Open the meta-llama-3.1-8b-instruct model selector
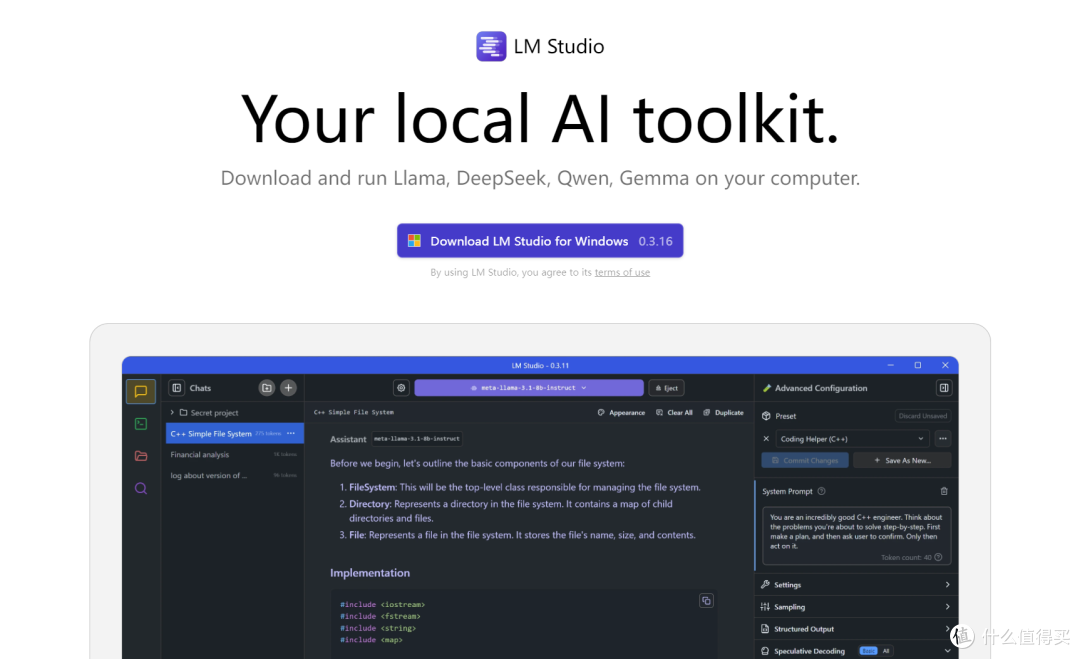Viewport: 1080px width, 659px height. pos(529,388)
